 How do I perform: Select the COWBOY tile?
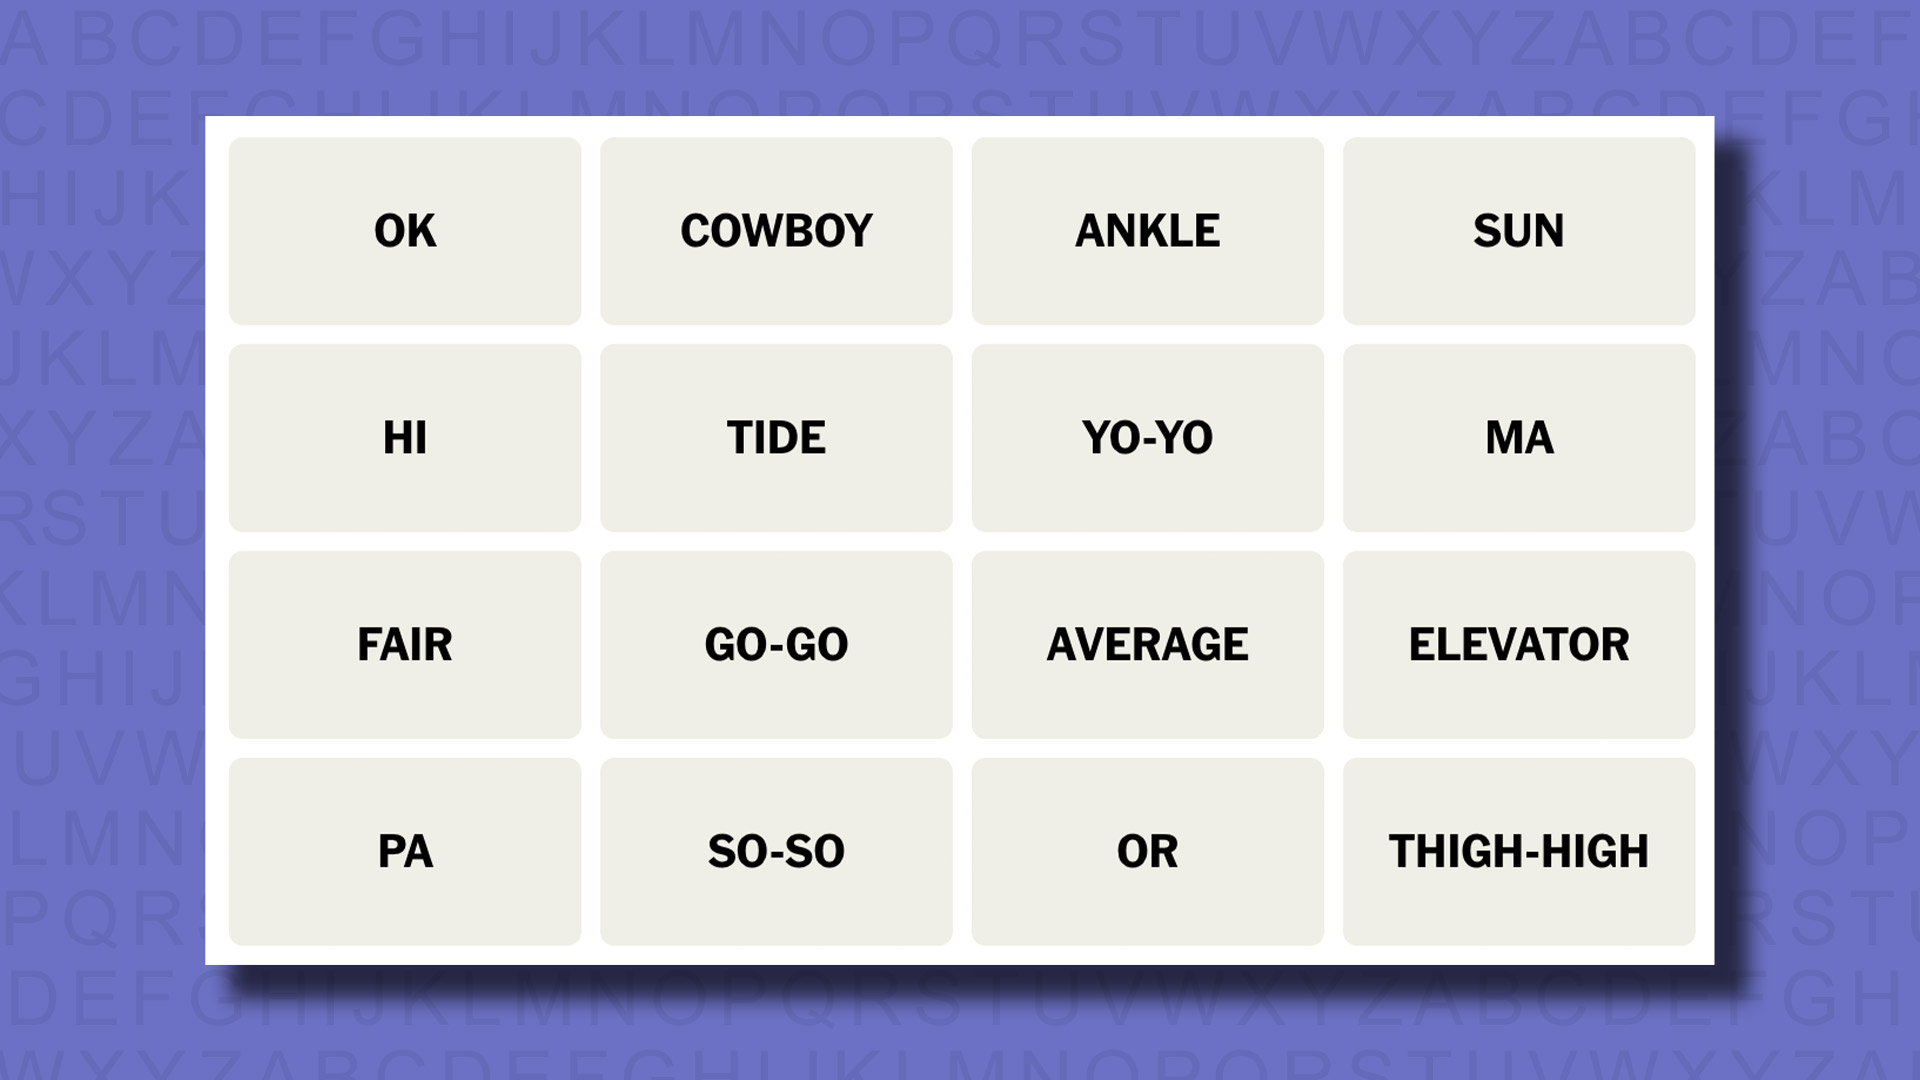tap(774, 231)
